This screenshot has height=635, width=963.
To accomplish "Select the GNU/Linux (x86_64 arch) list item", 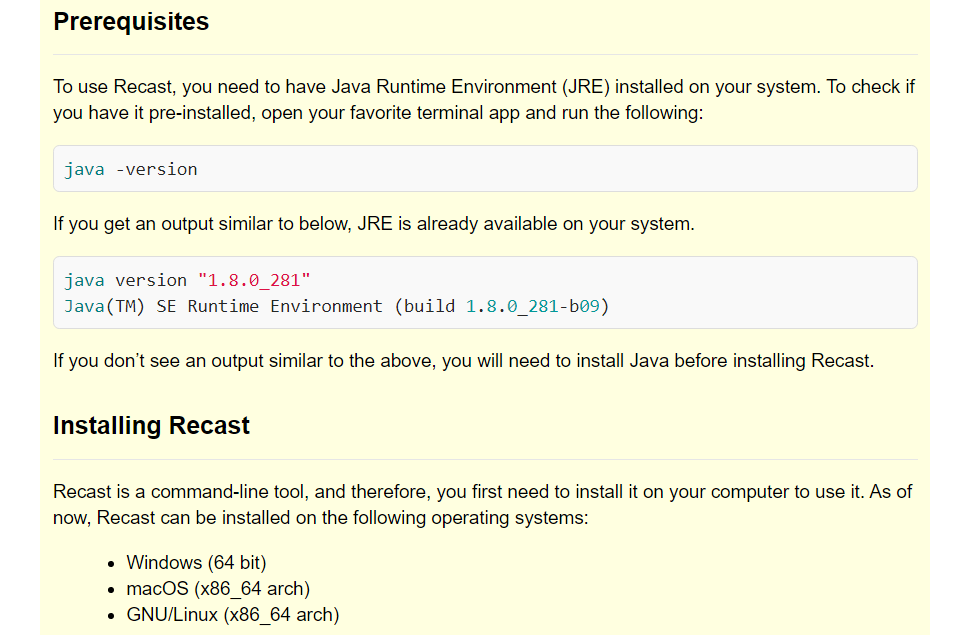I will pyautogui.click(x=232, y=614).
